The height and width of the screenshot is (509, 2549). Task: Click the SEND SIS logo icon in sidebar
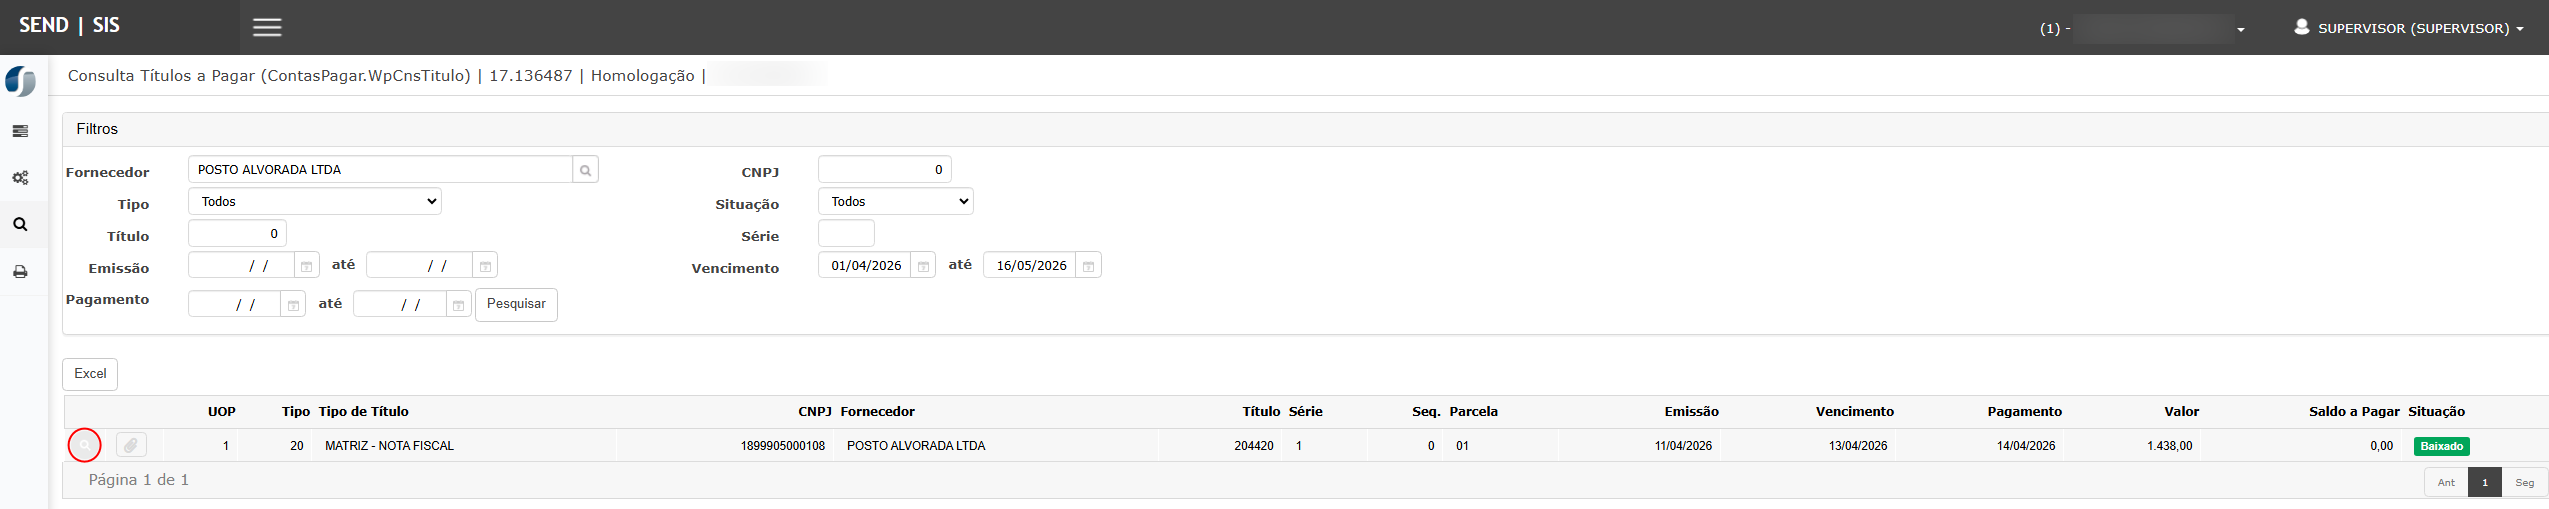[20, 81]
